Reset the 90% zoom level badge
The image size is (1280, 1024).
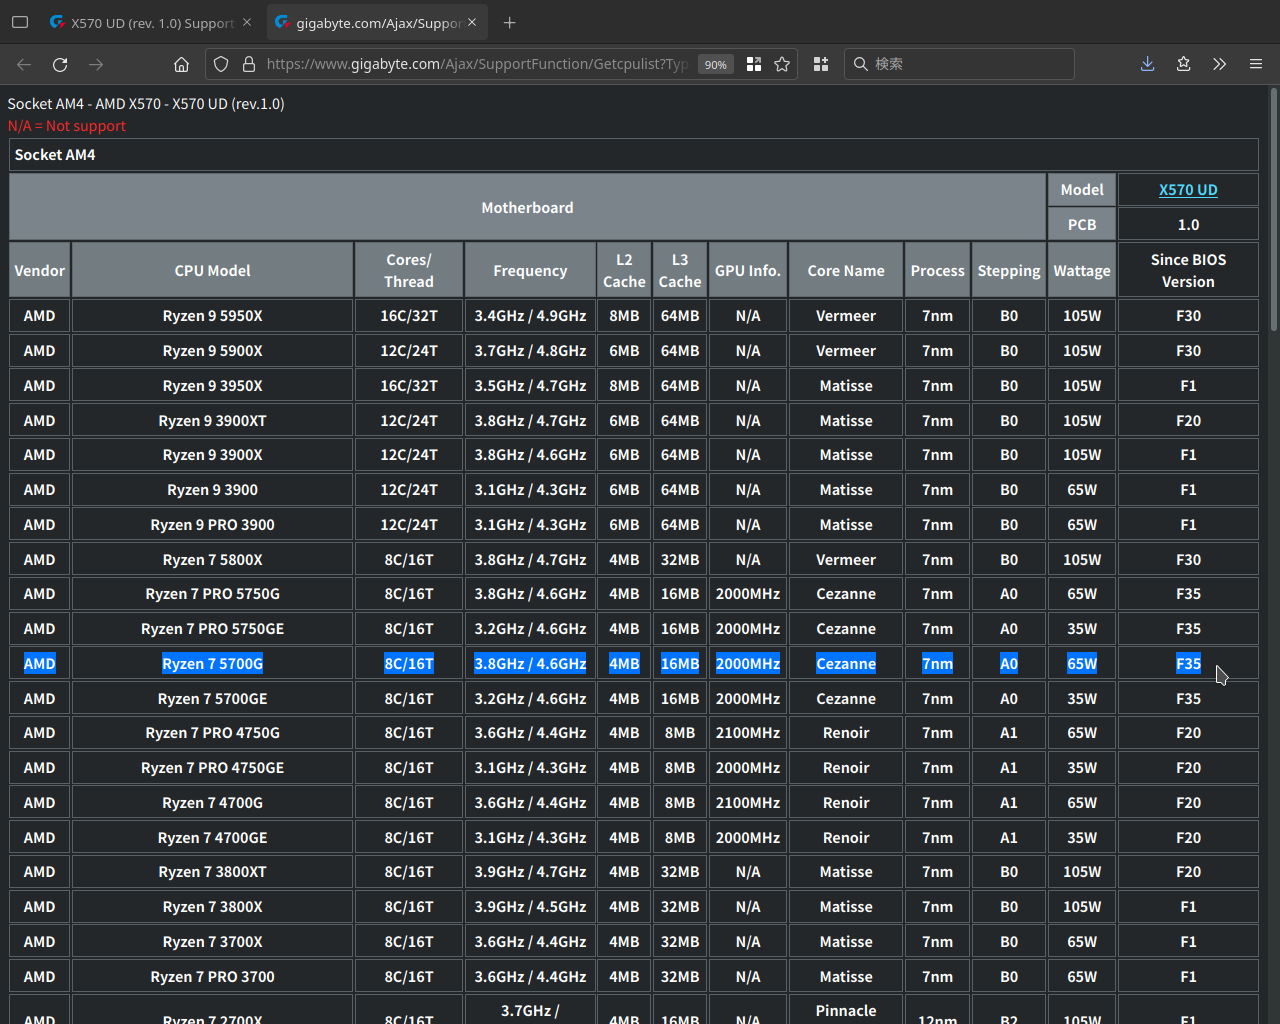(x=716, y=64)
